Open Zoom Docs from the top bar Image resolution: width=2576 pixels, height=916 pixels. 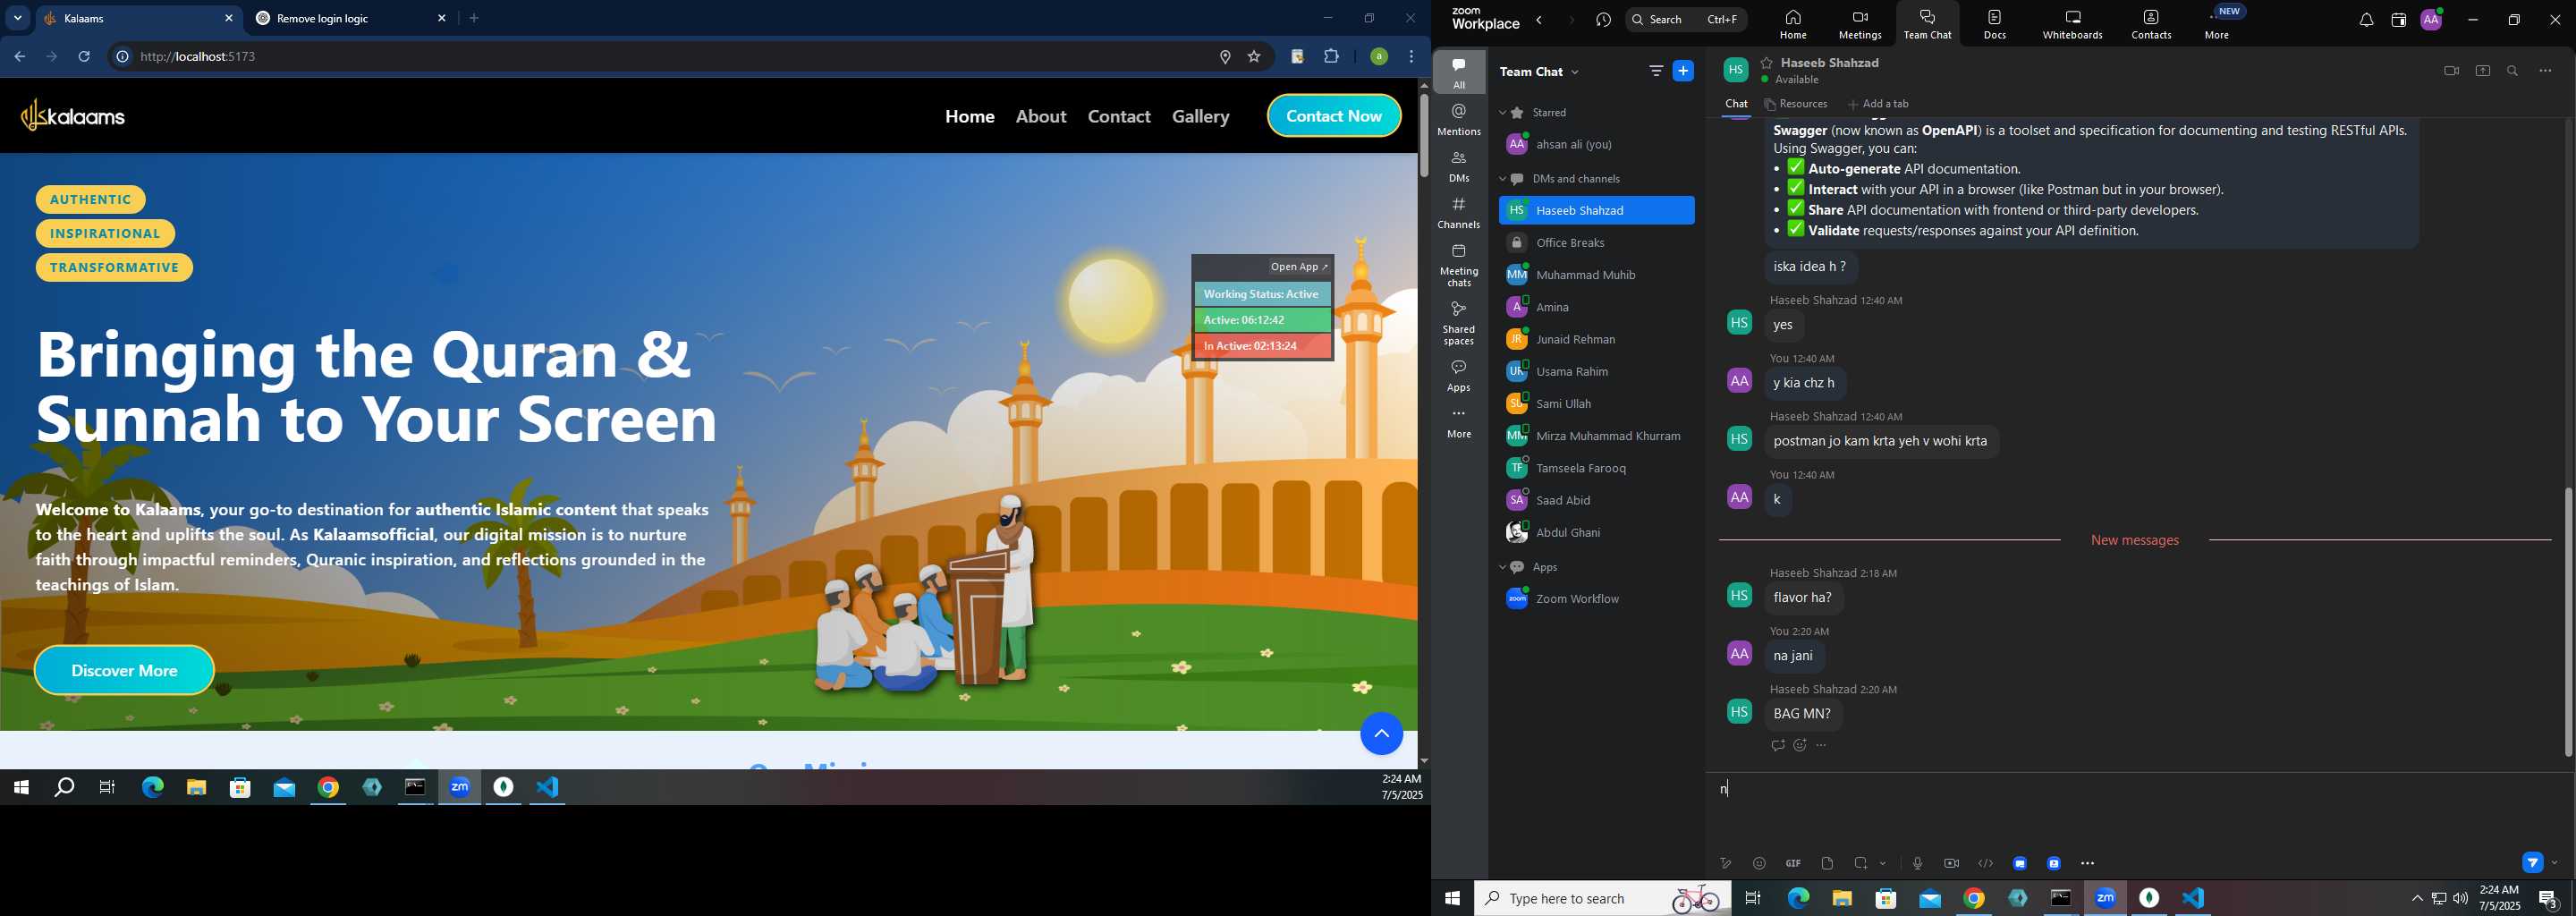pos(1995,24)
